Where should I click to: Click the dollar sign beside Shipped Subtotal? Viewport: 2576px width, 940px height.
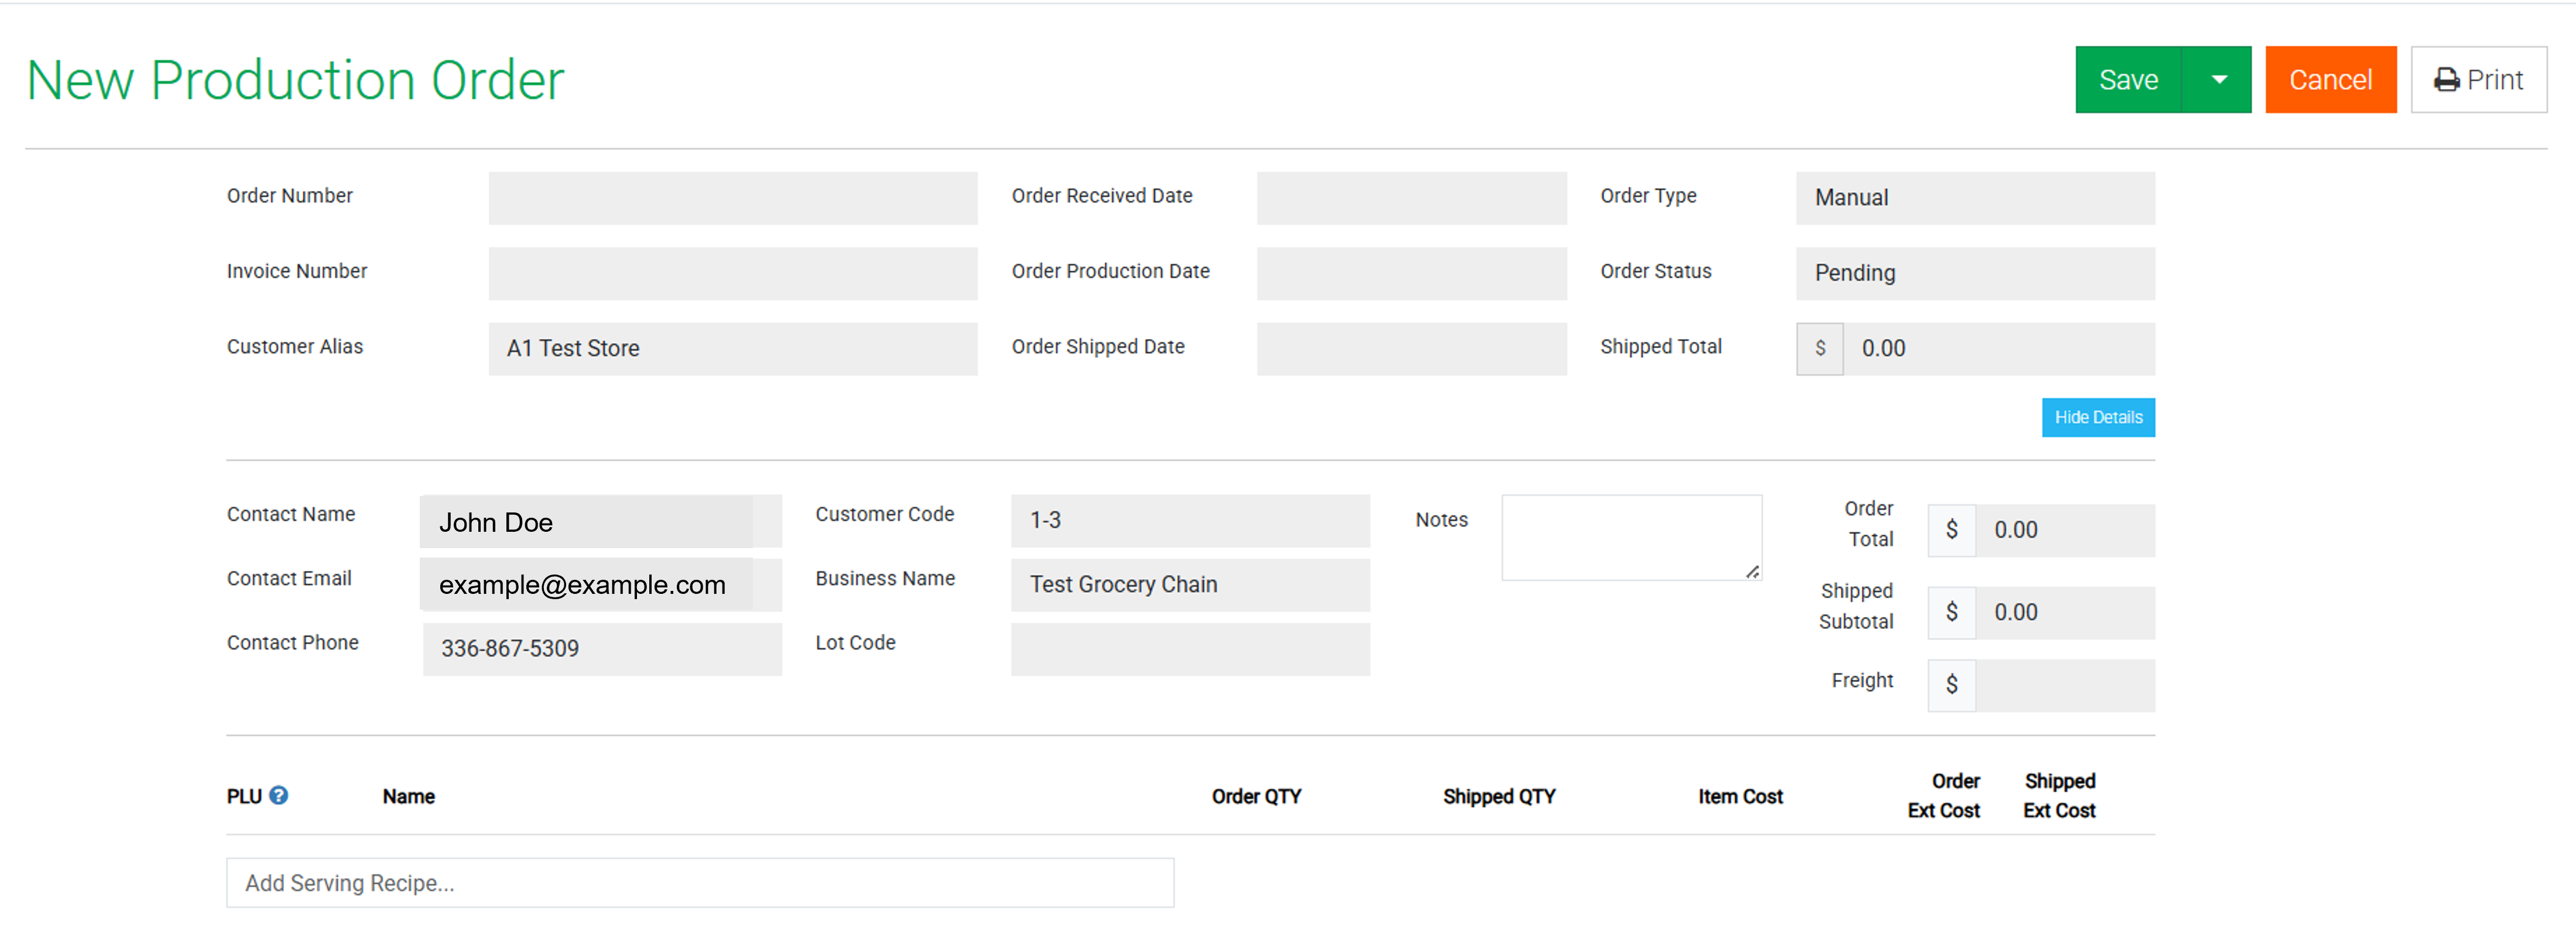coord(1951,612)
